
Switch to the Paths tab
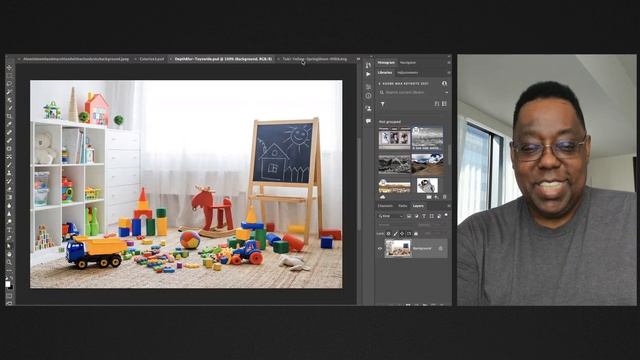pyautogui.click(x=402, y=206)
